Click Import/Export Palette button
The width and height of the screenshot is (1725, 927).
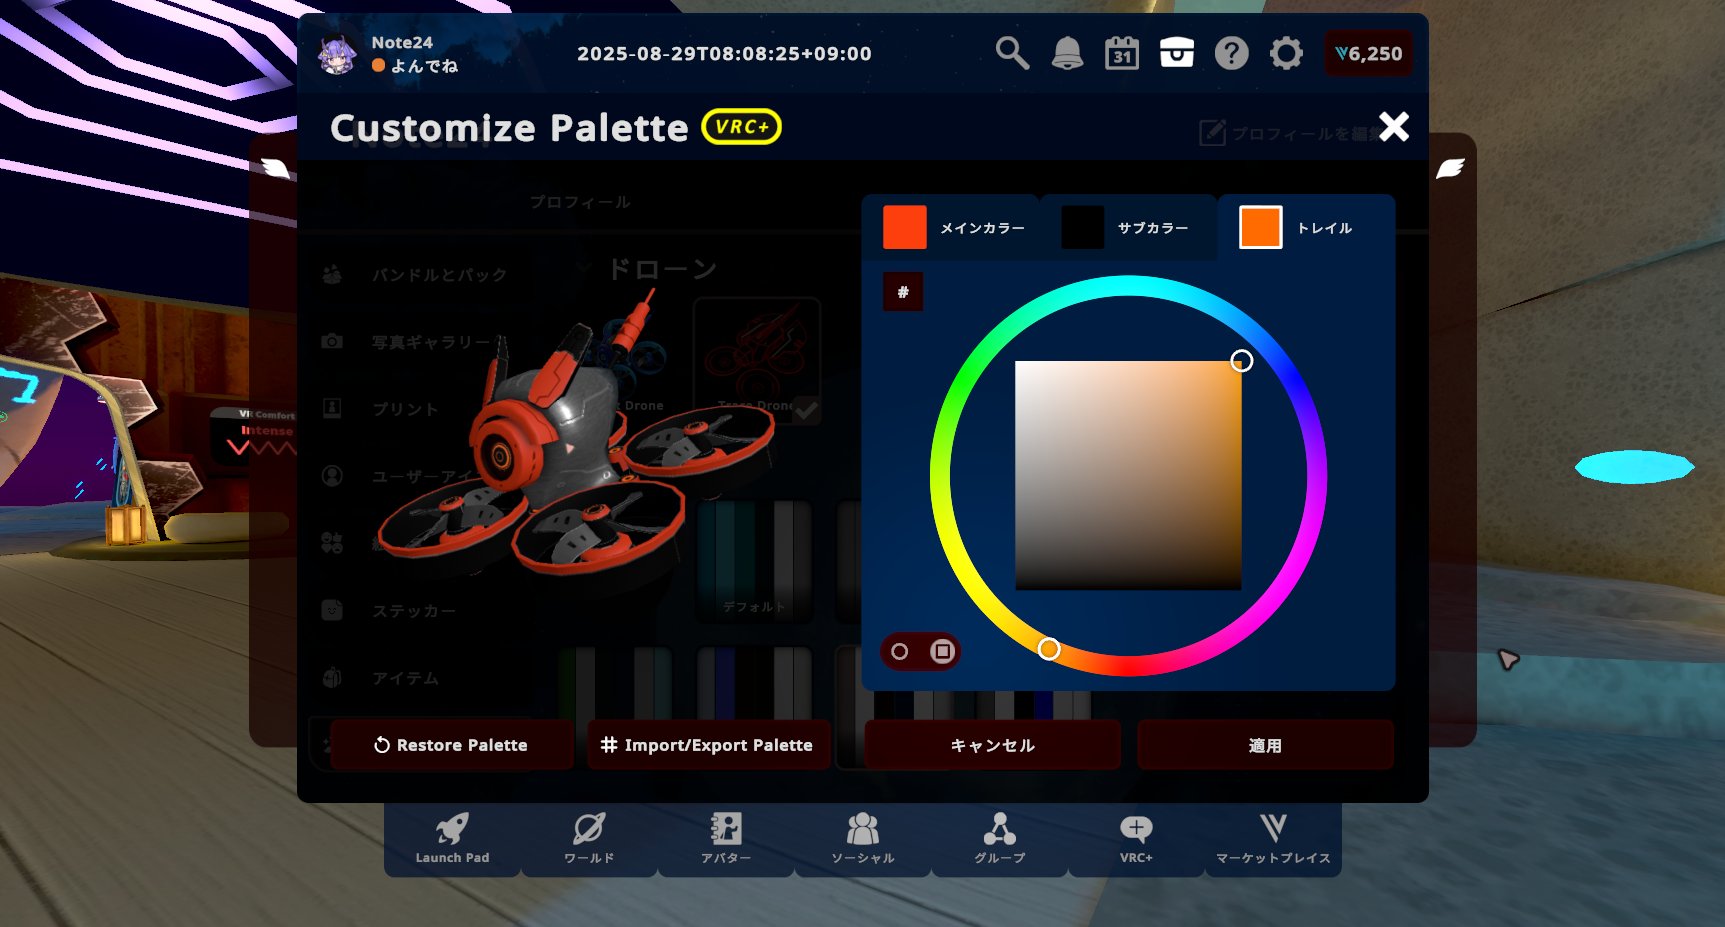pos(708,745)
